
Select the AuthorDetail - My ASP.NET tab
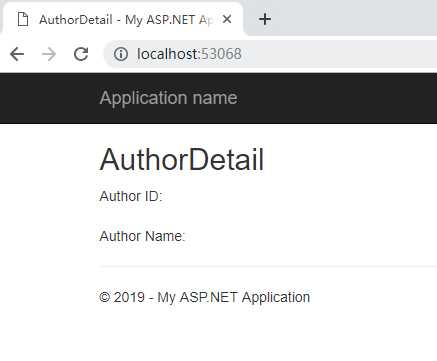(x=123, y=19)
